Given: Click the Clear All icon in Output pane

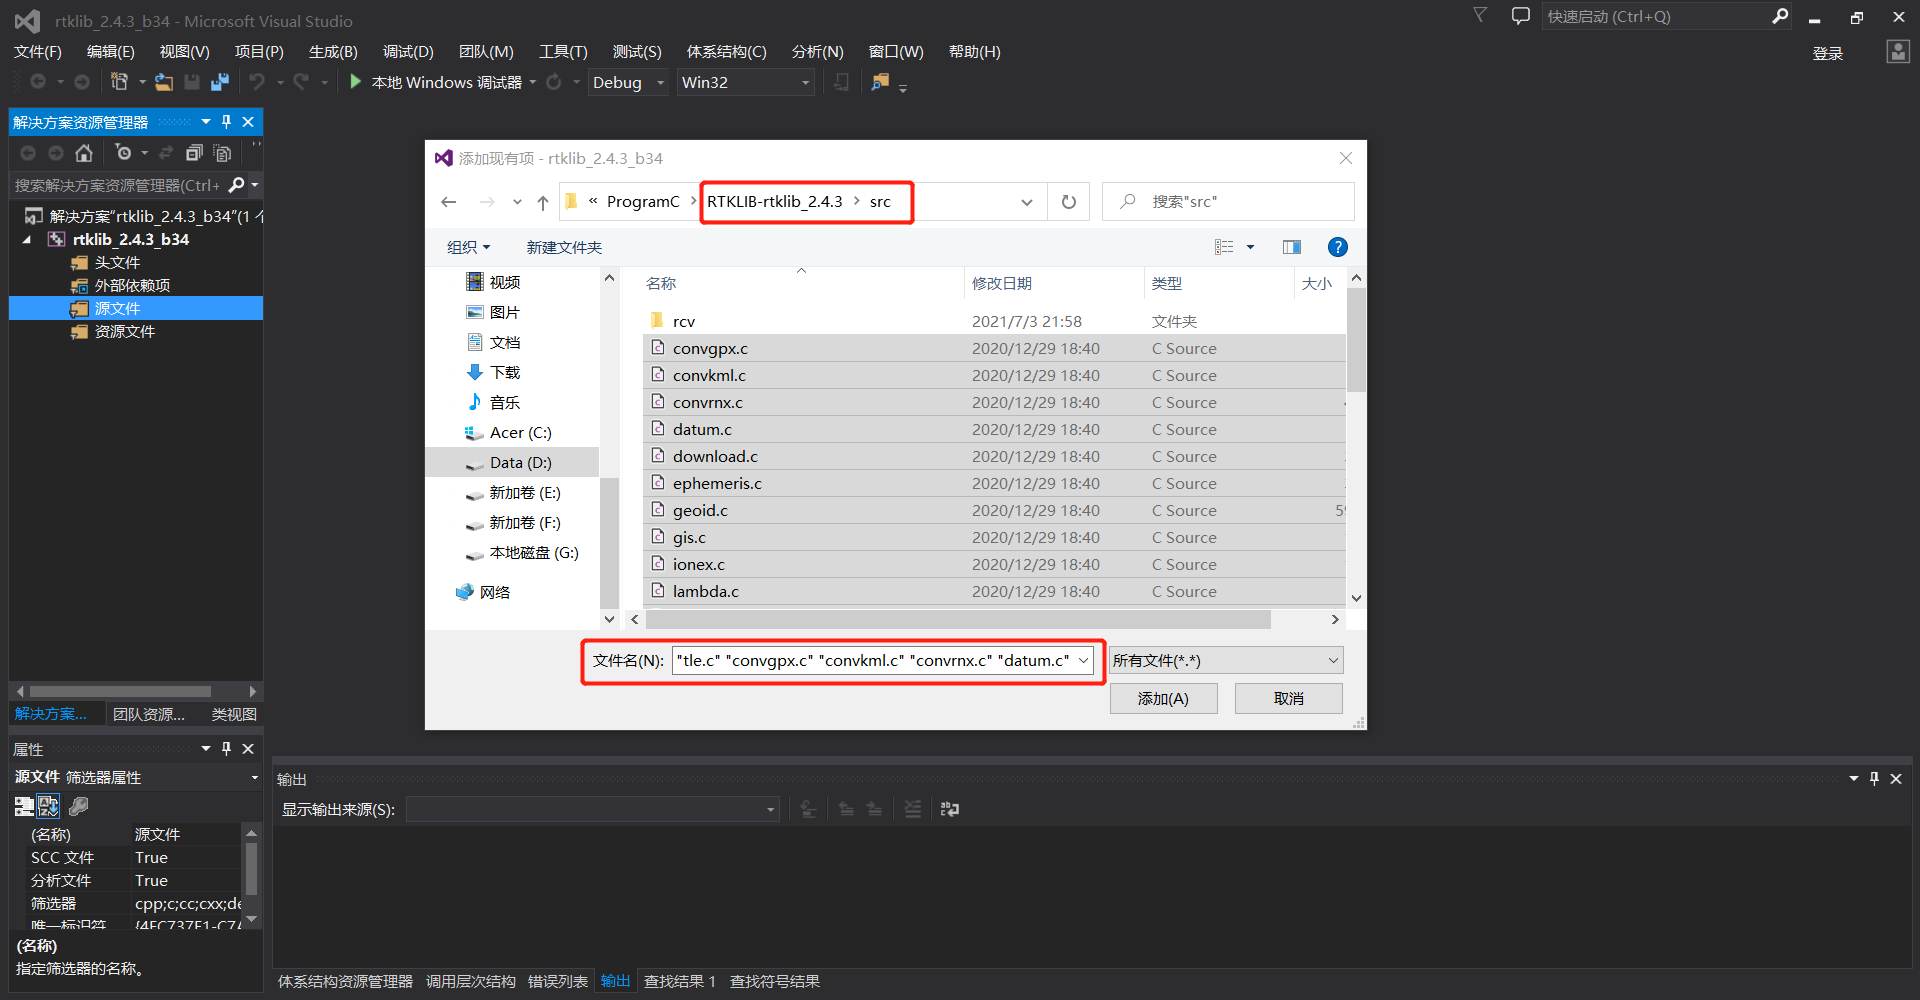Looking at the screenshot, I should 912,809.
